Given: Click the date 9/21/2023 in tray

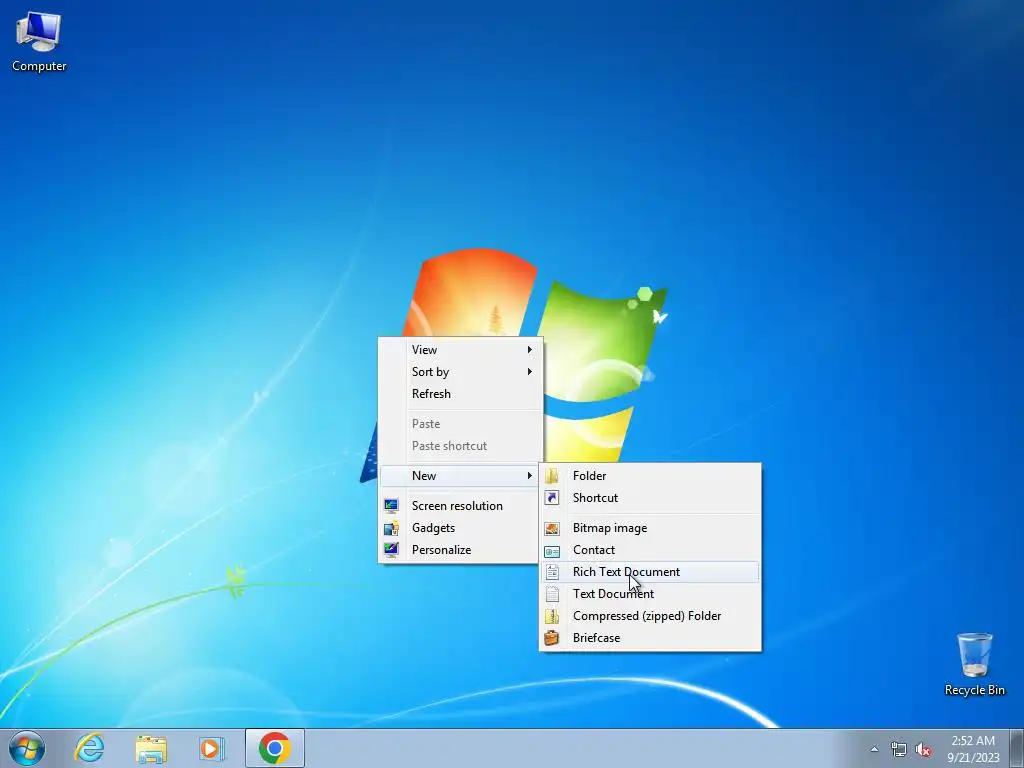Looking at the screenshot, I should 973,758.
